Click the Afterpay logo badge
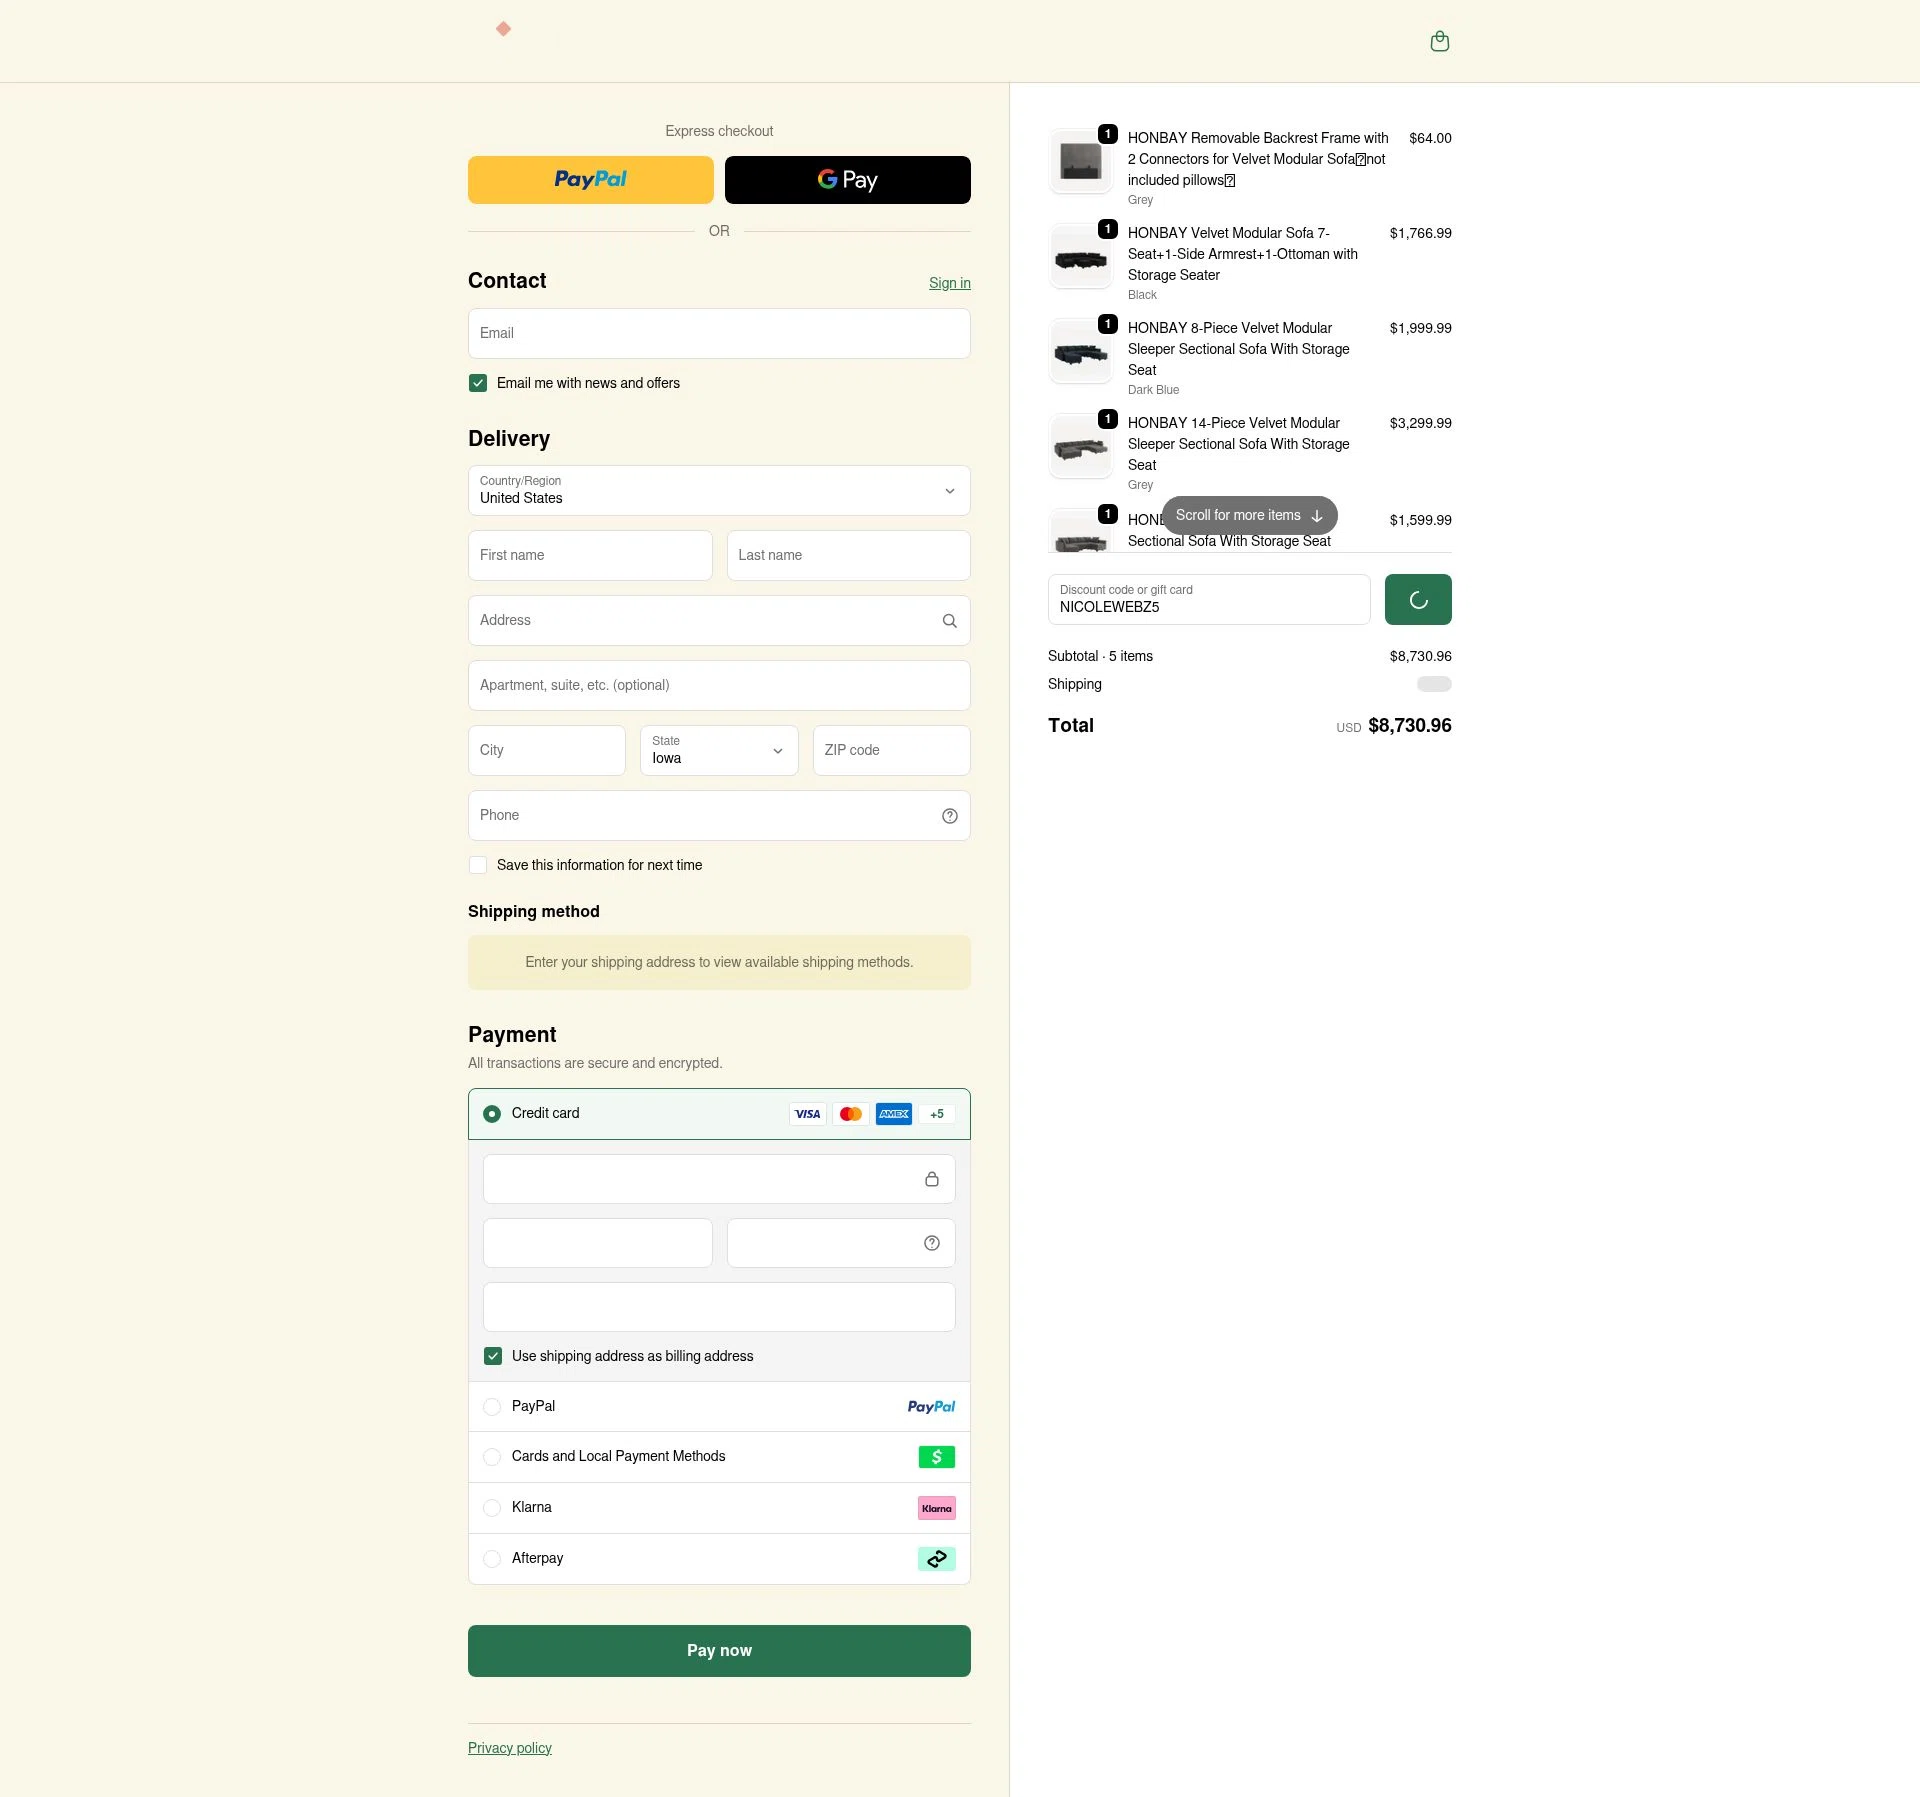 936,1558
